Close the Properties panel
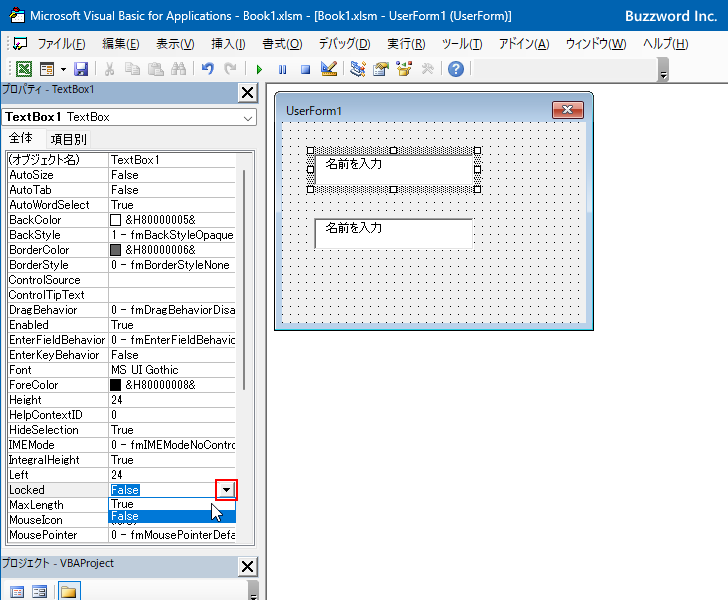 (247, 92)
